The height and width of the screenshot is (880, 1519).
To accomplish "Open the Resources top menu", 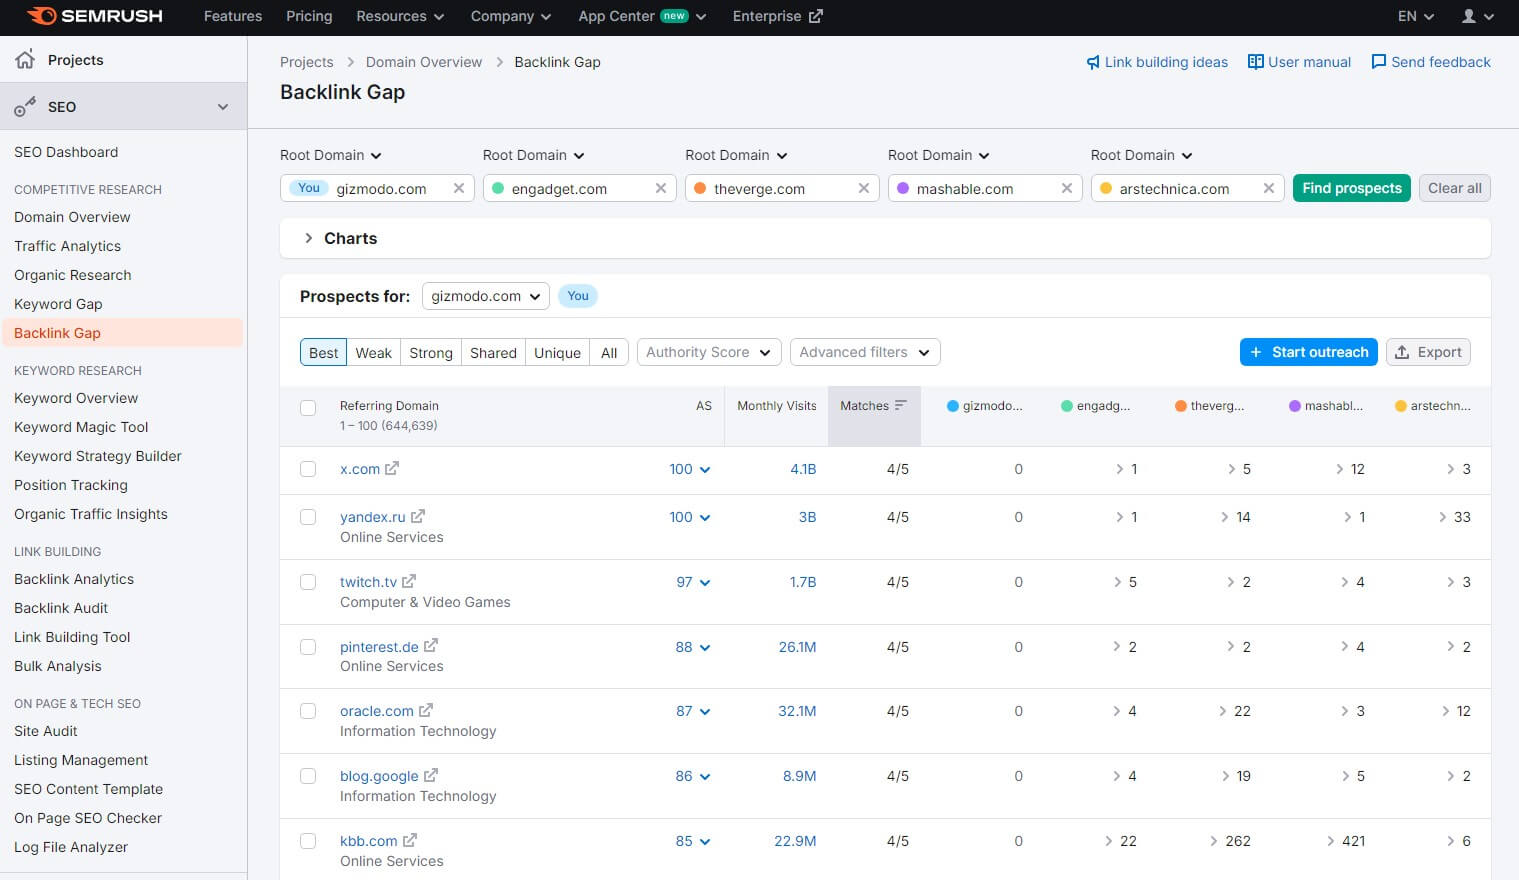I will (x=400, y=16).
